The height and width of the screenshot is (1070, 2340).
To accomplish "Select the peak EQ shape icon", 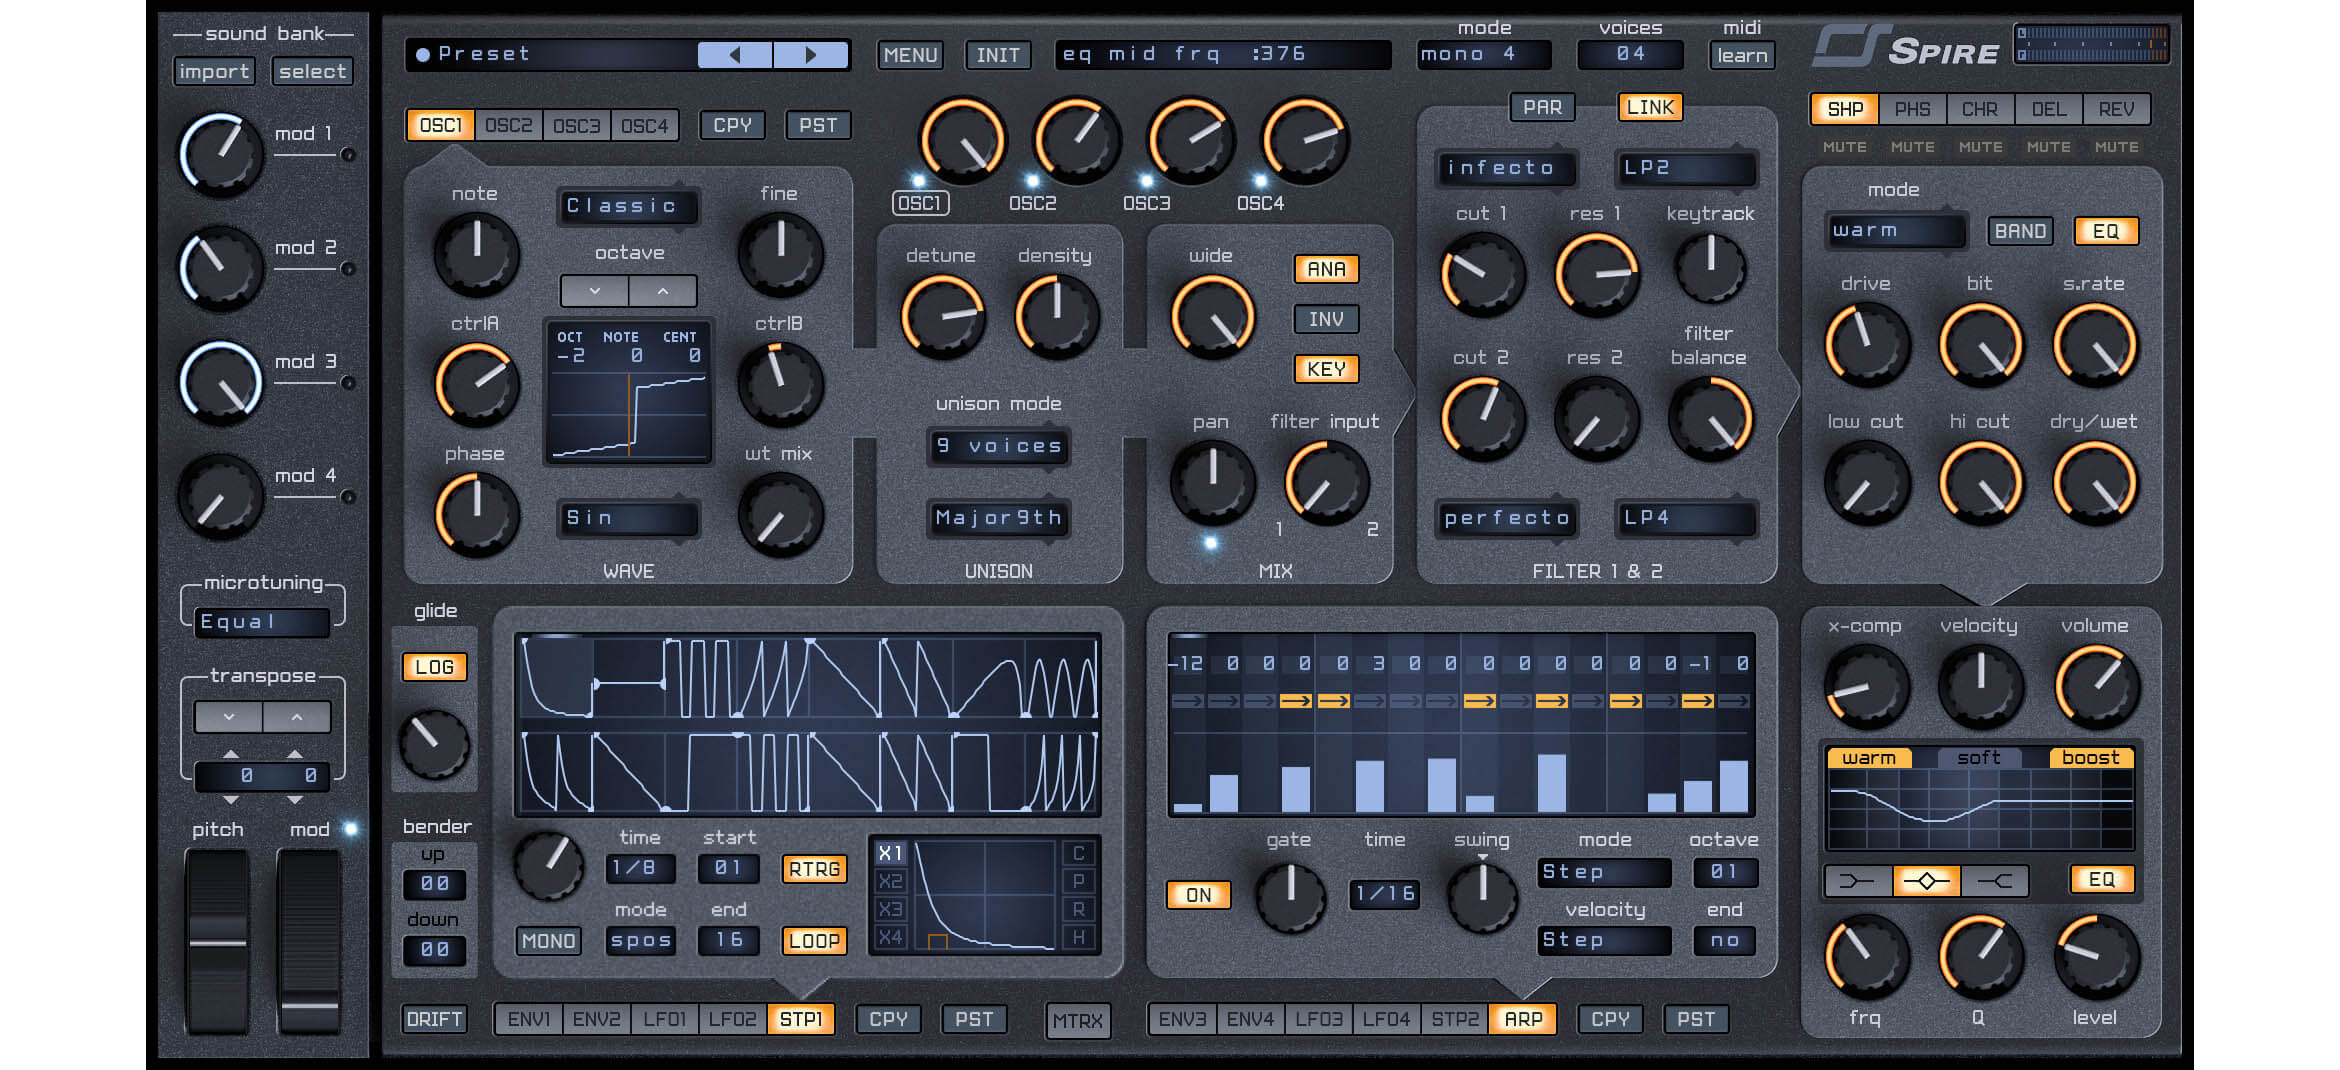I will pyautogui.click(x=1926, y=881).
